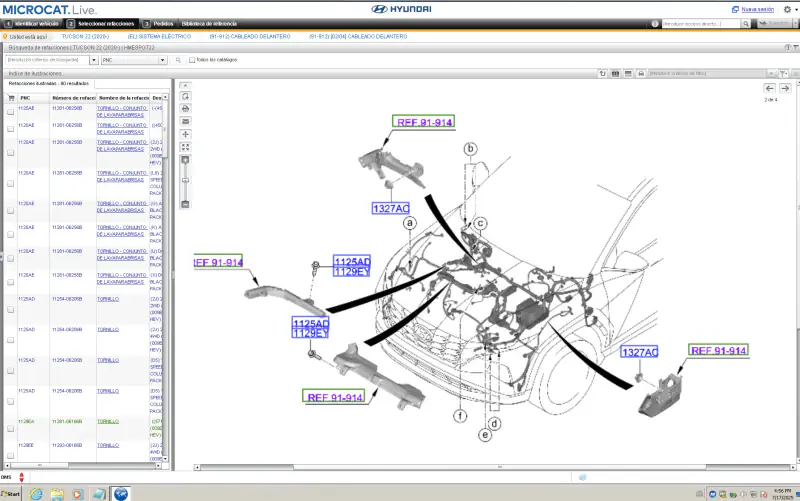Open the settings gear menu
The width and height of the screenshot is (800, 501).
pos(787,9)
